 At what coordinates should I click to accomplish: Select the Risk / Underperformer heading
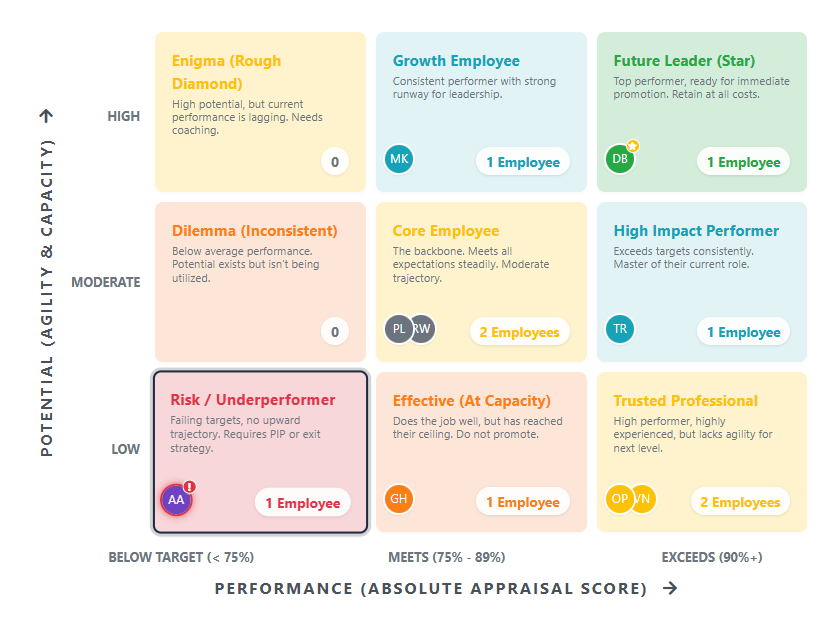tap(252, 400)
